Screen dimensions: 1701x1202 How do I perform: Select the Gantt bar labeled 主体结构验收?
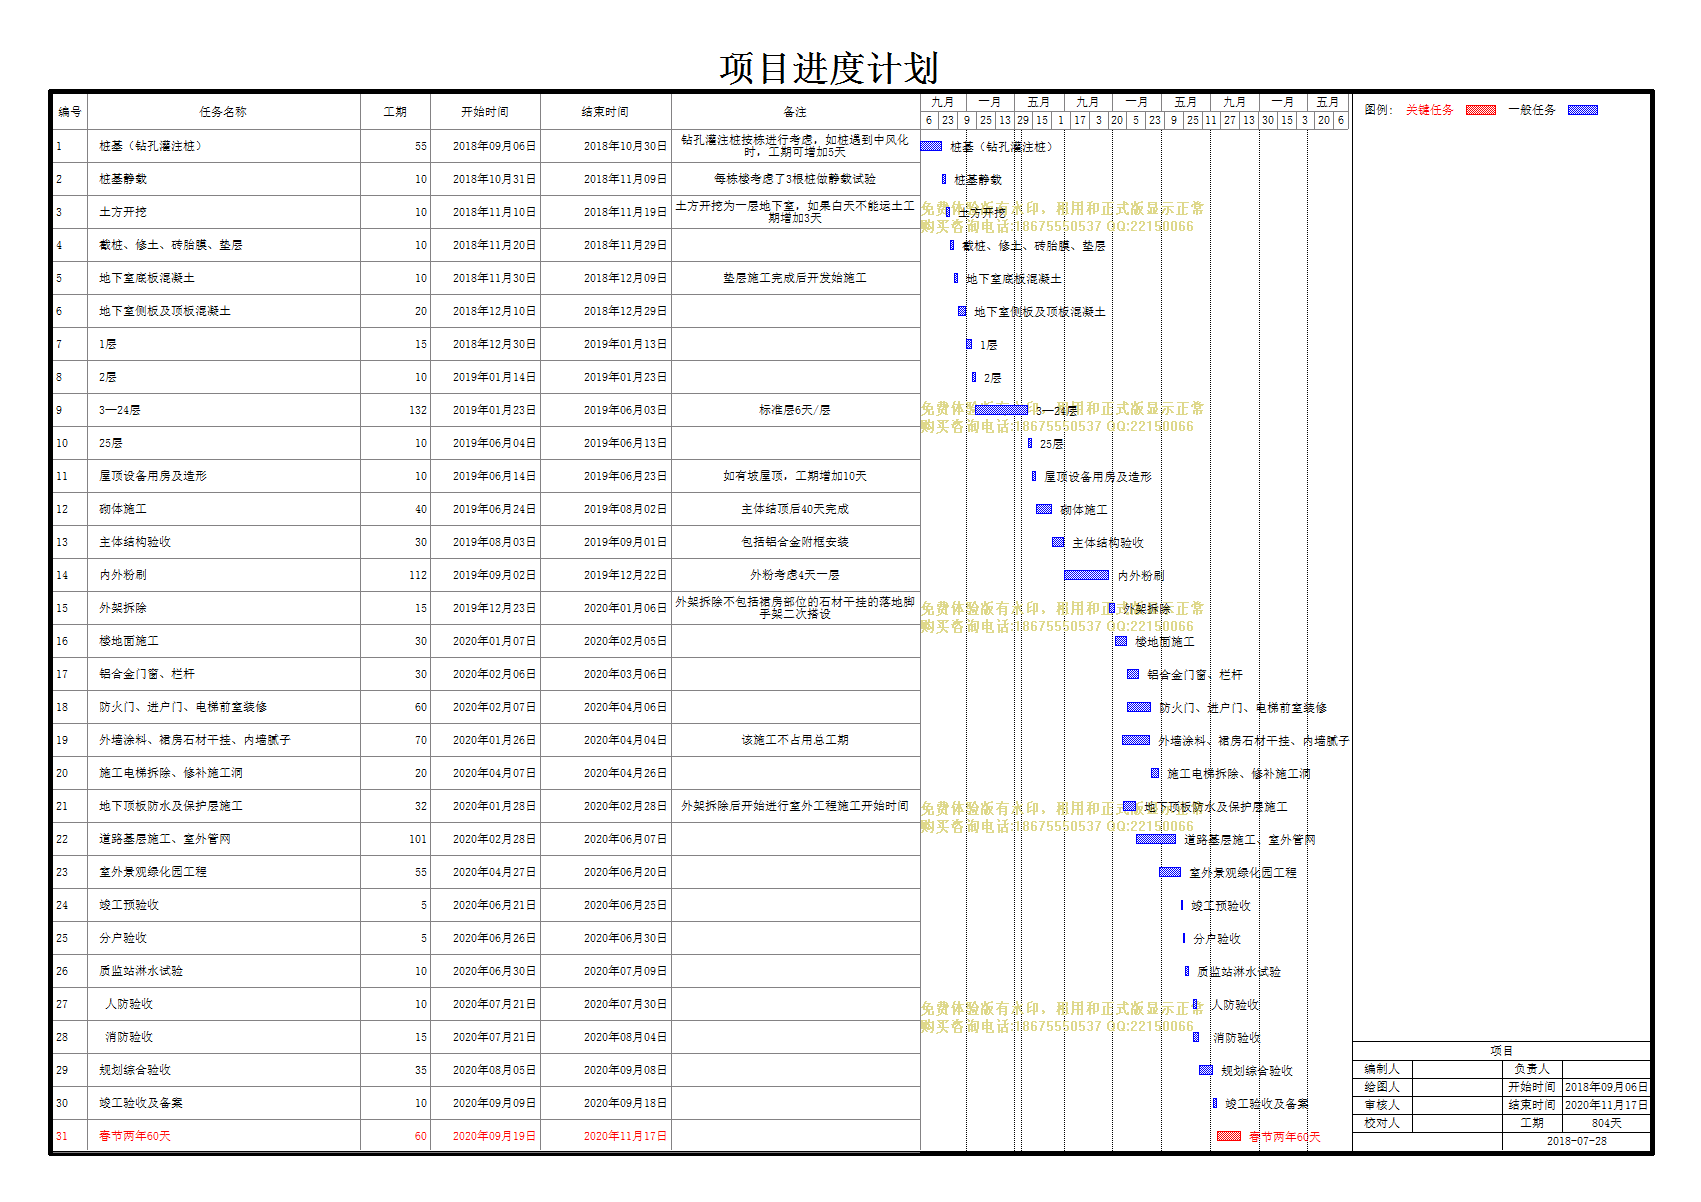[1058, 542]
